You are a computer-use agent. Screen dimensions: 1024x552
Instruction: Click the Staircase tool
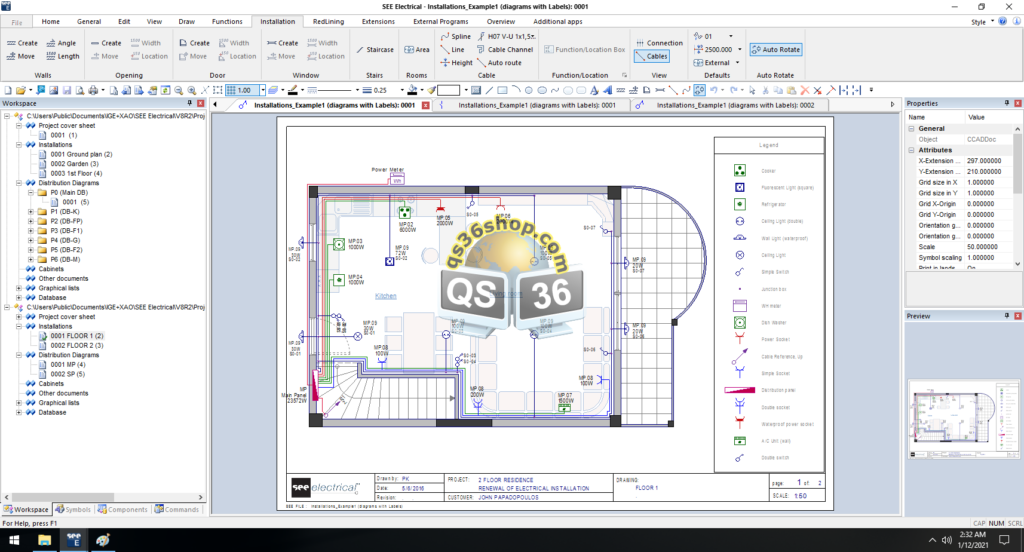click(x=375, y=50)
